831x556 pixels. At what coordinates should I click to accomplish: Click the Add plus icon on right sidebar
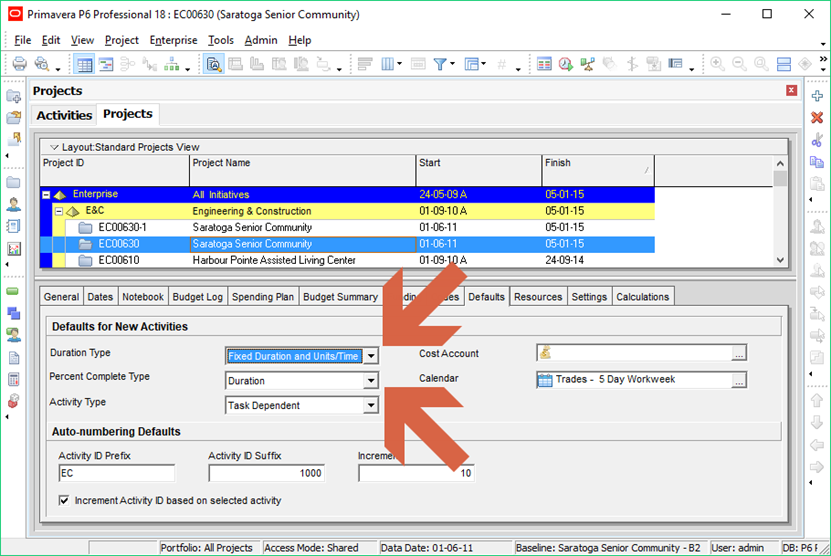(x=817, y=96)
